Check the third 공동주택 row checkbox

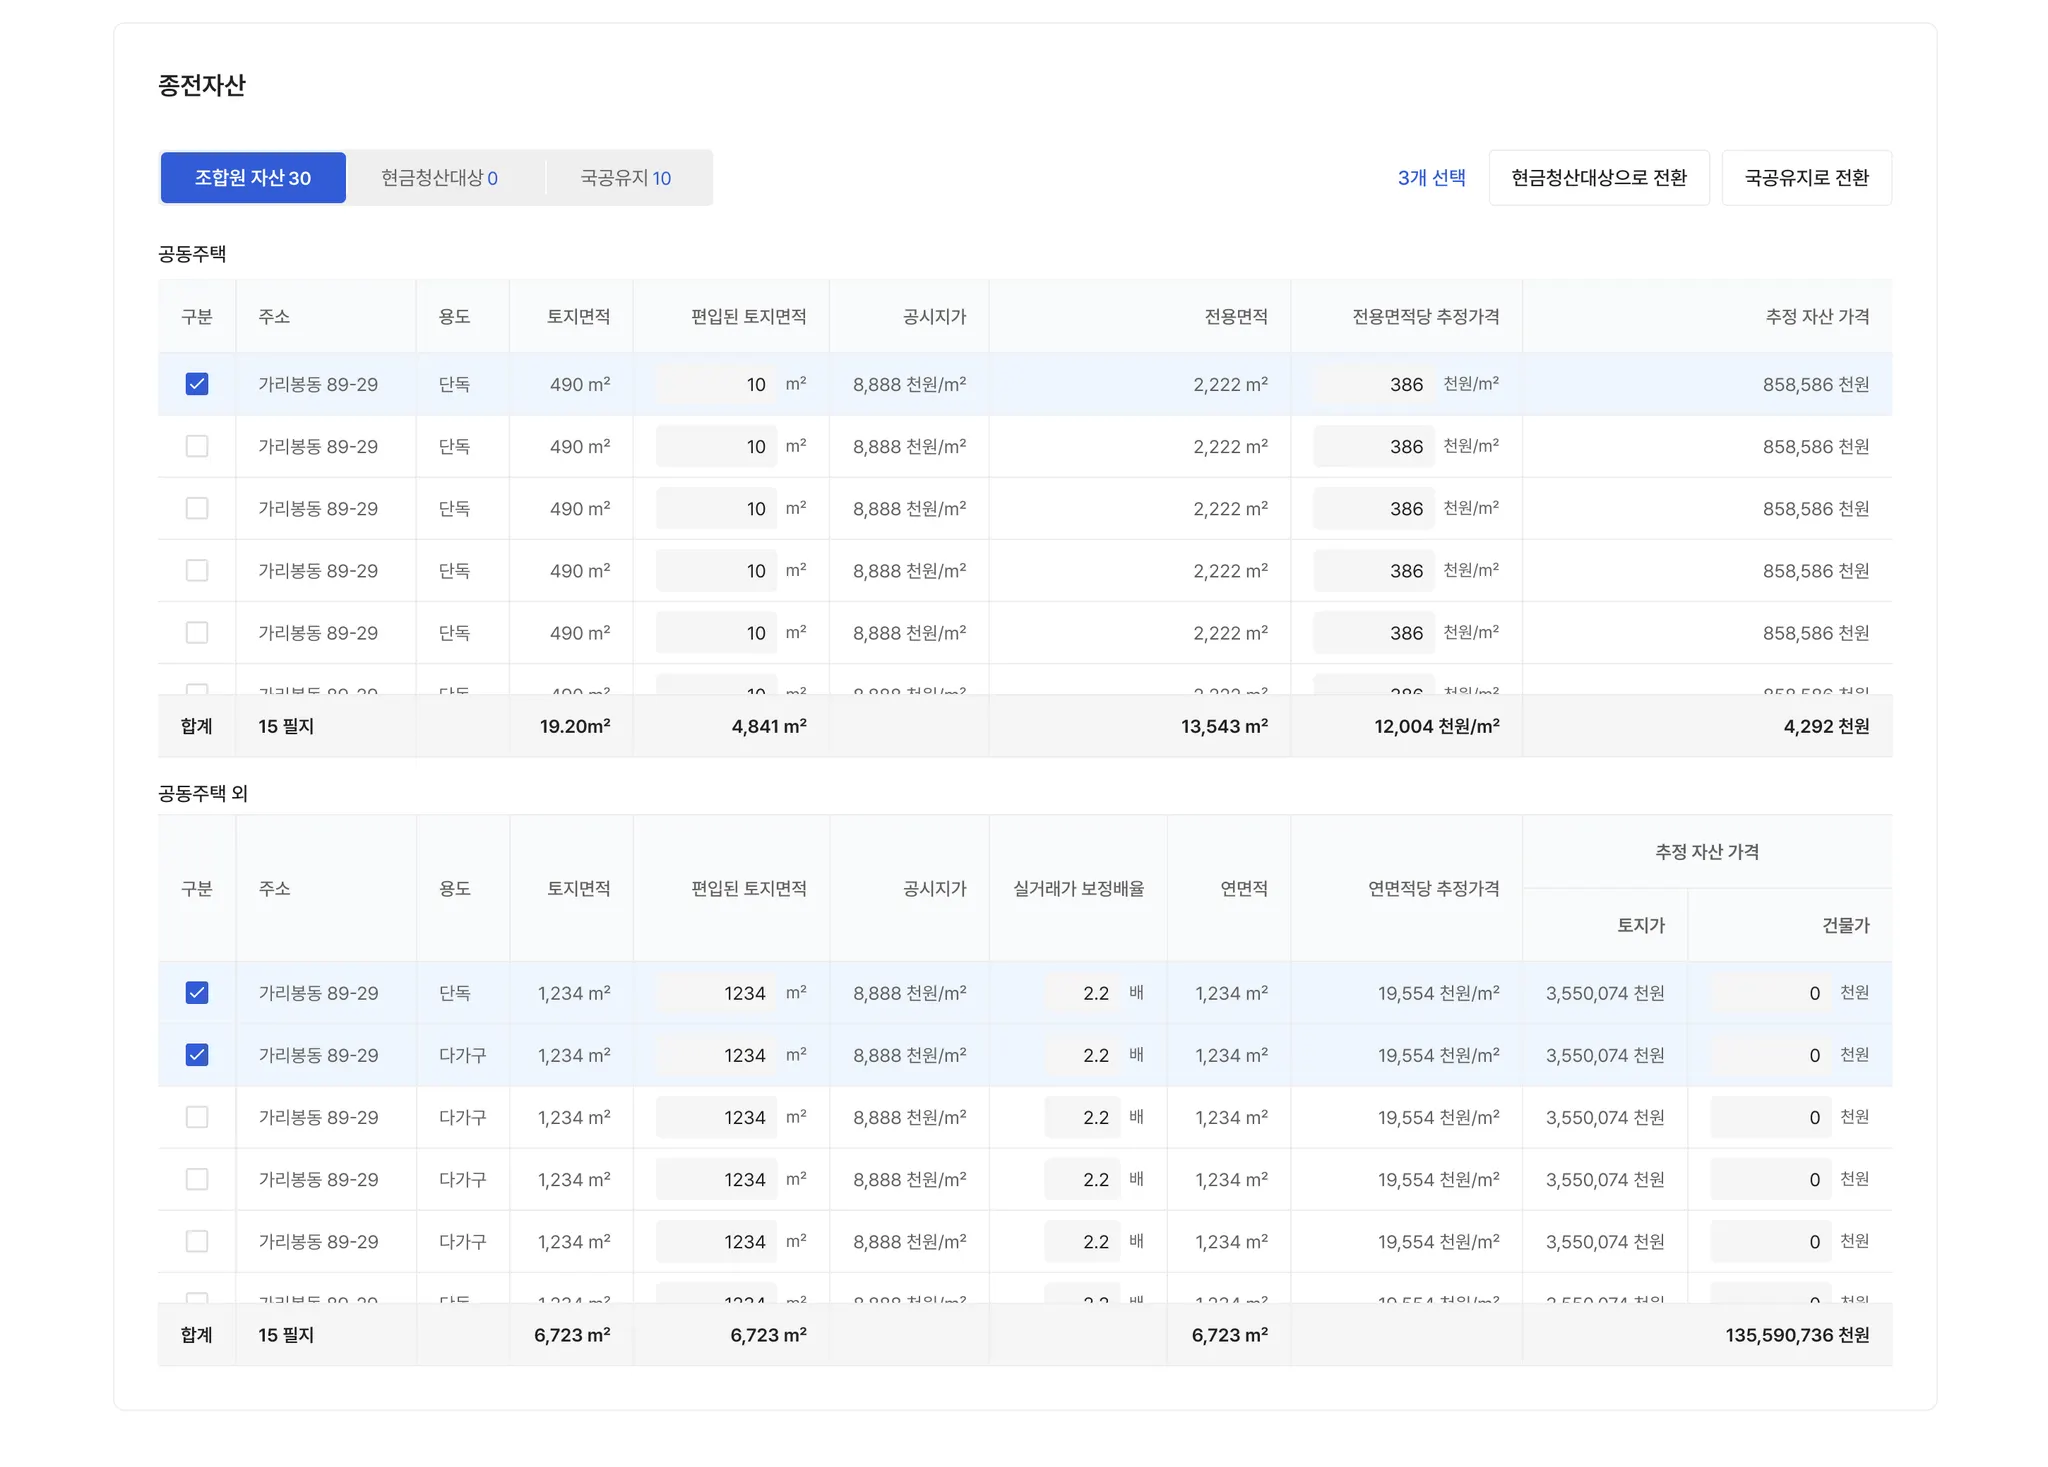197,508
